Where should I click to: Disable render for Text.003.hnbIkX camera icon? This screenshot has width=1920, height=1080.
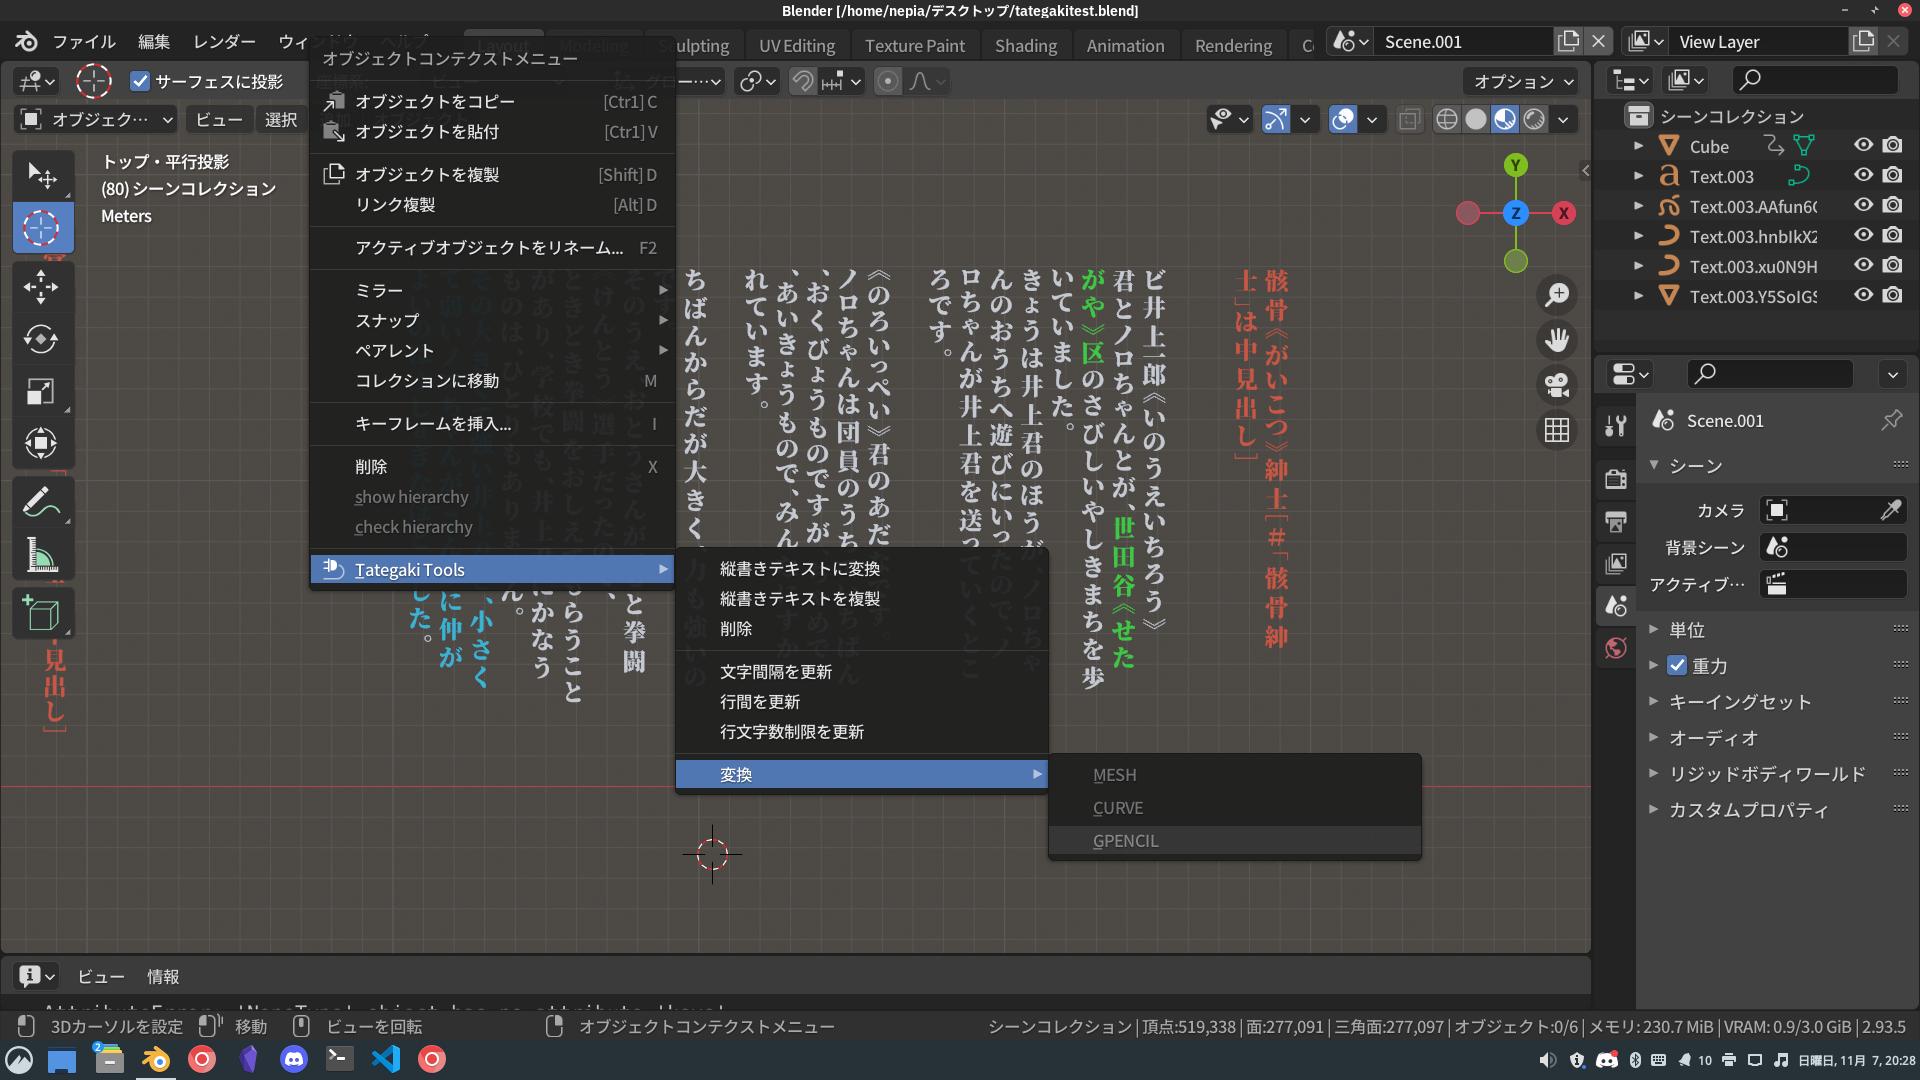pyautogui.click(x=1892, y=236)
